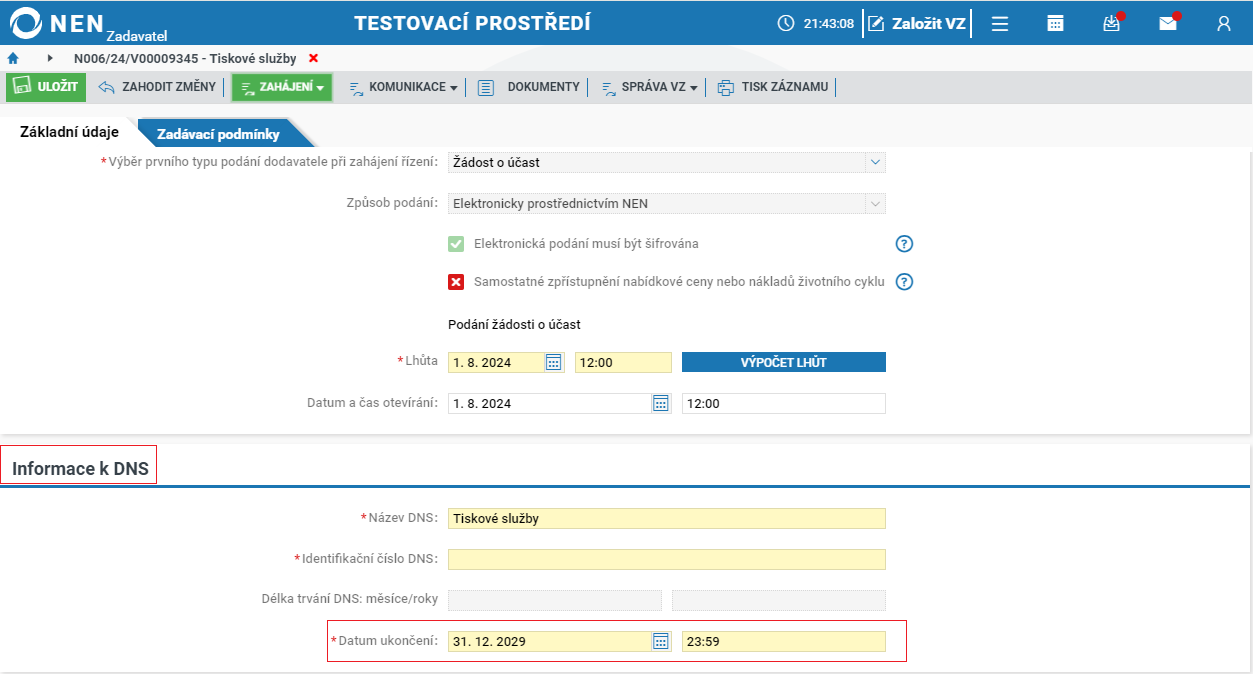
Task: Toggle Samostatné zpřístupnění nabídkové ceny checkbox
Action: pyautogui.click(x=456, y=282)
